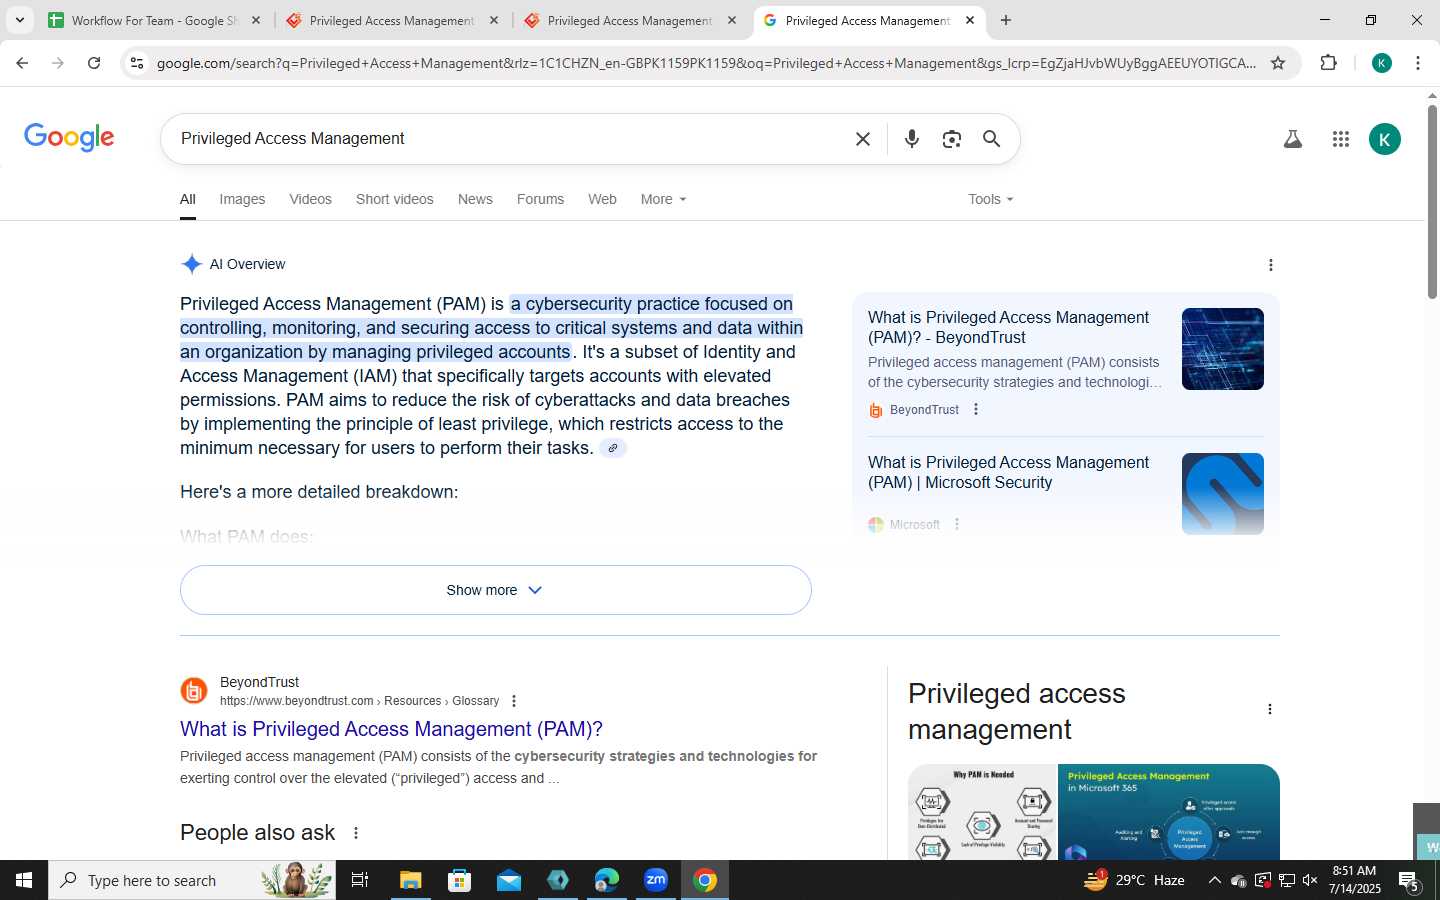Open Google account avatar on page
1440x900 pixels.
pyautogui.click(x=1385, y=139)
